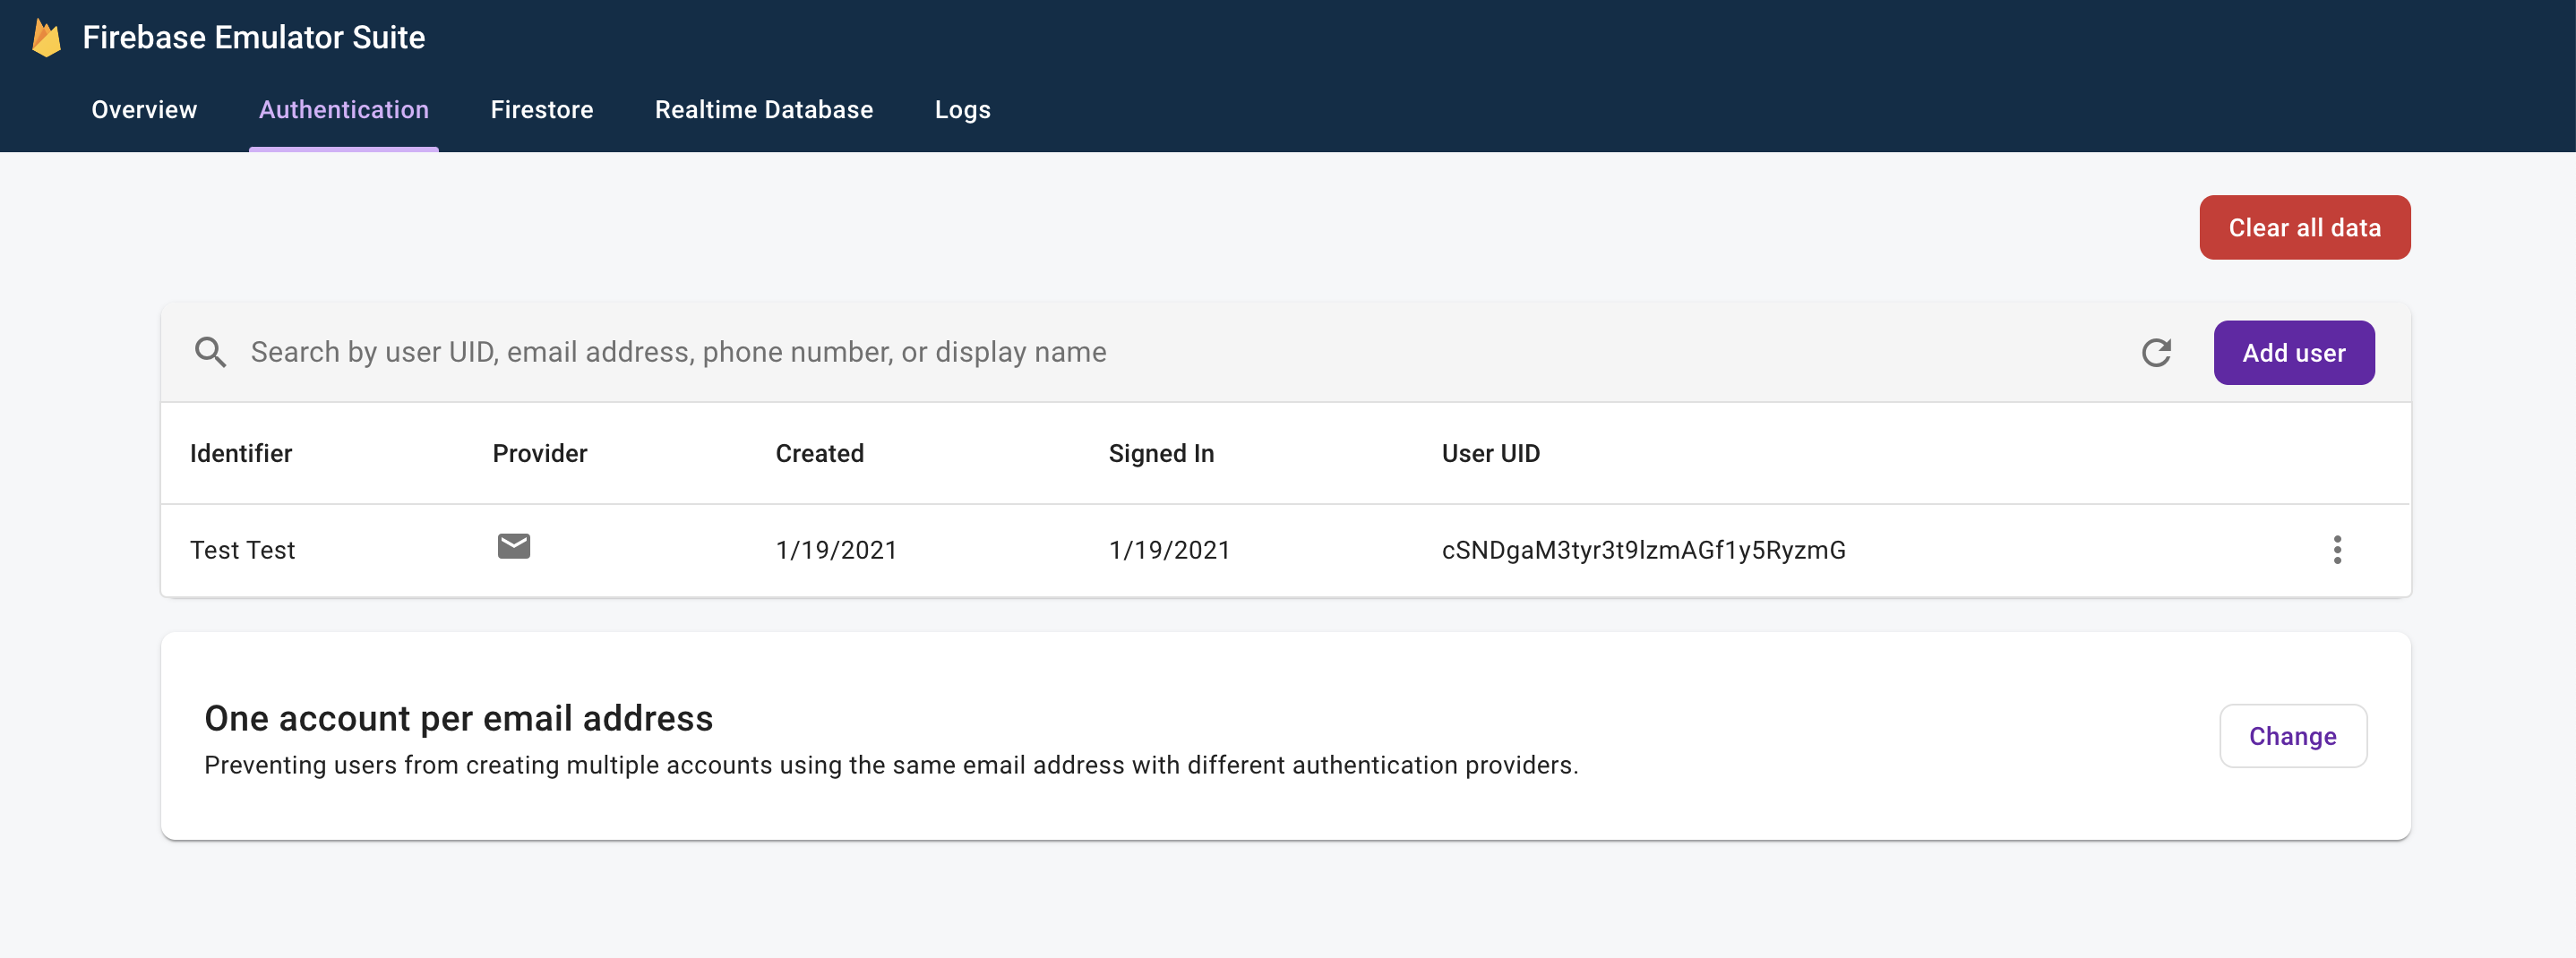Click the Clear all data button
This screenshot has width=2576, height=958.
click(2304, 227)
